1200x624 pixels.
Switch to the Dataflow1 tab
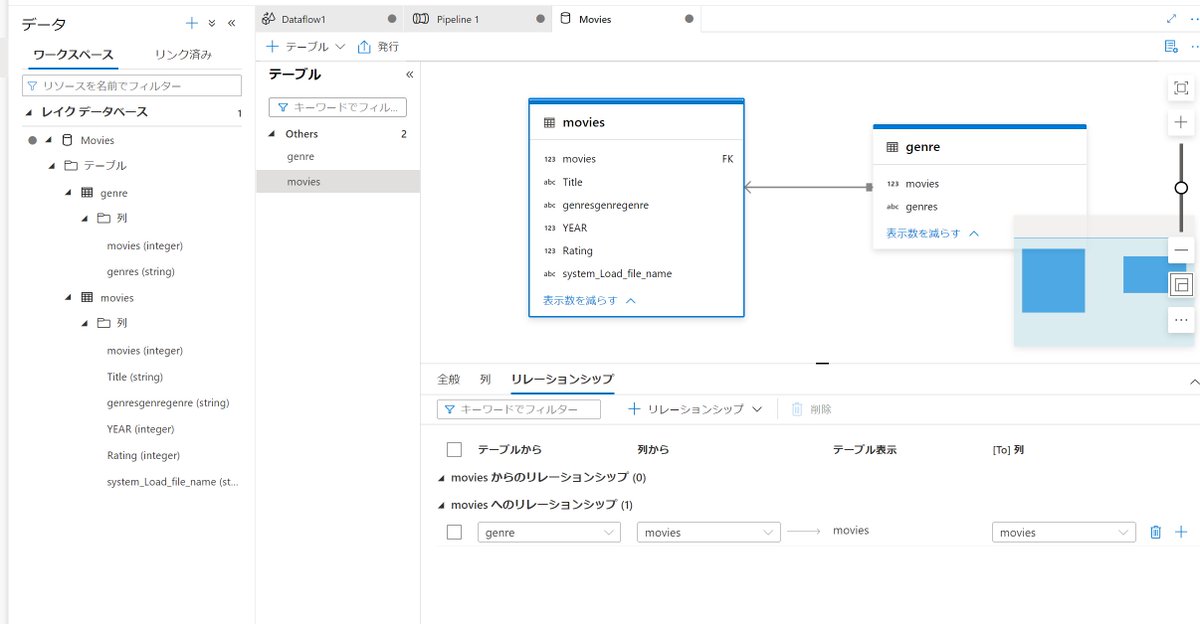tap(330, 19)
